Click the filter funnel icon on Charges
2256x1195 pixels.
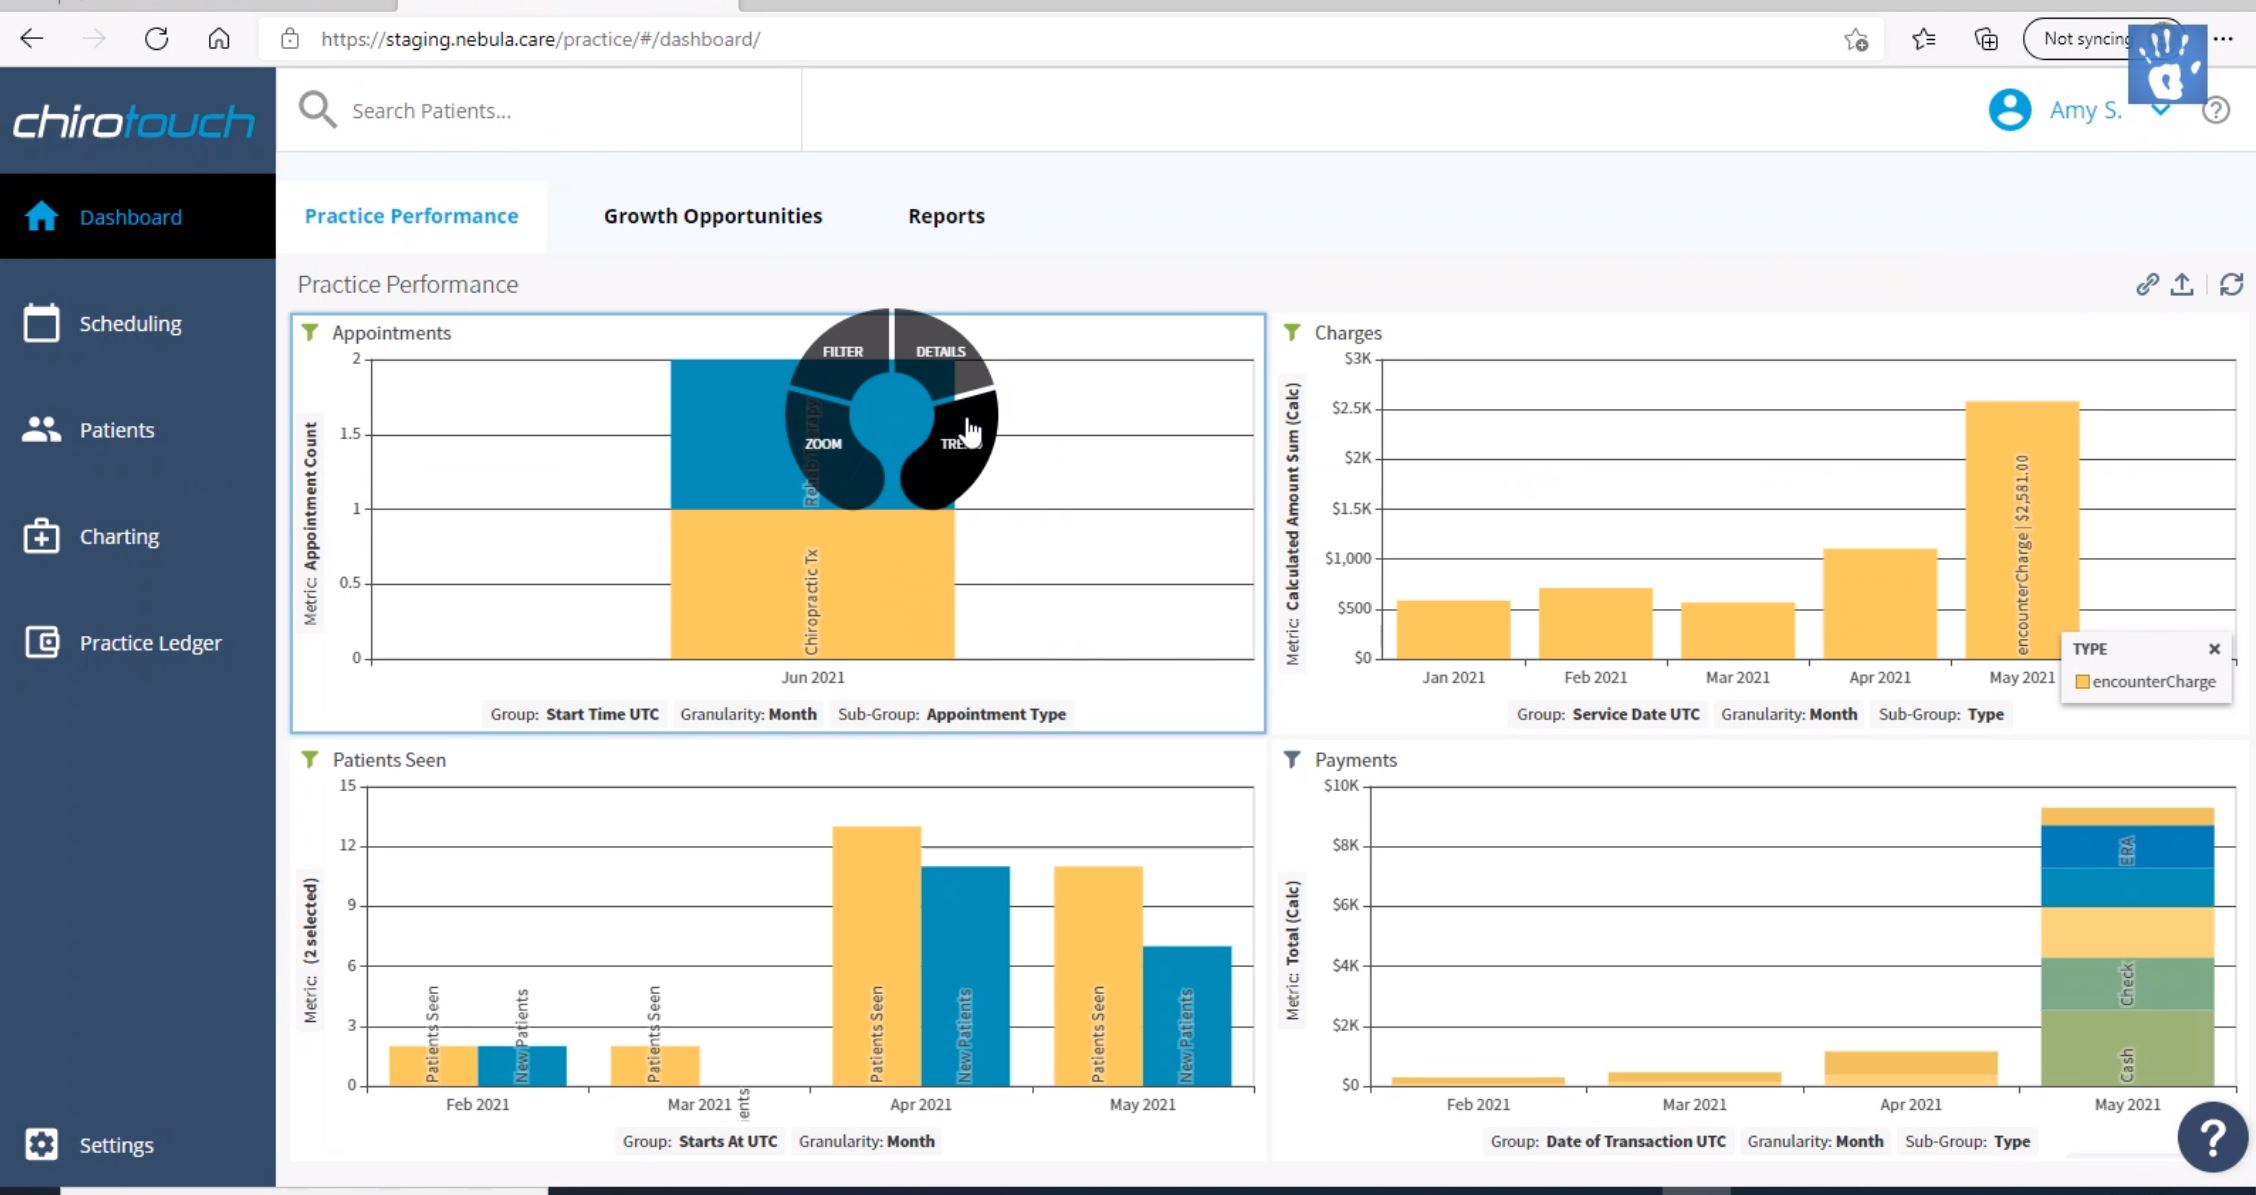tap(1292, 331)
